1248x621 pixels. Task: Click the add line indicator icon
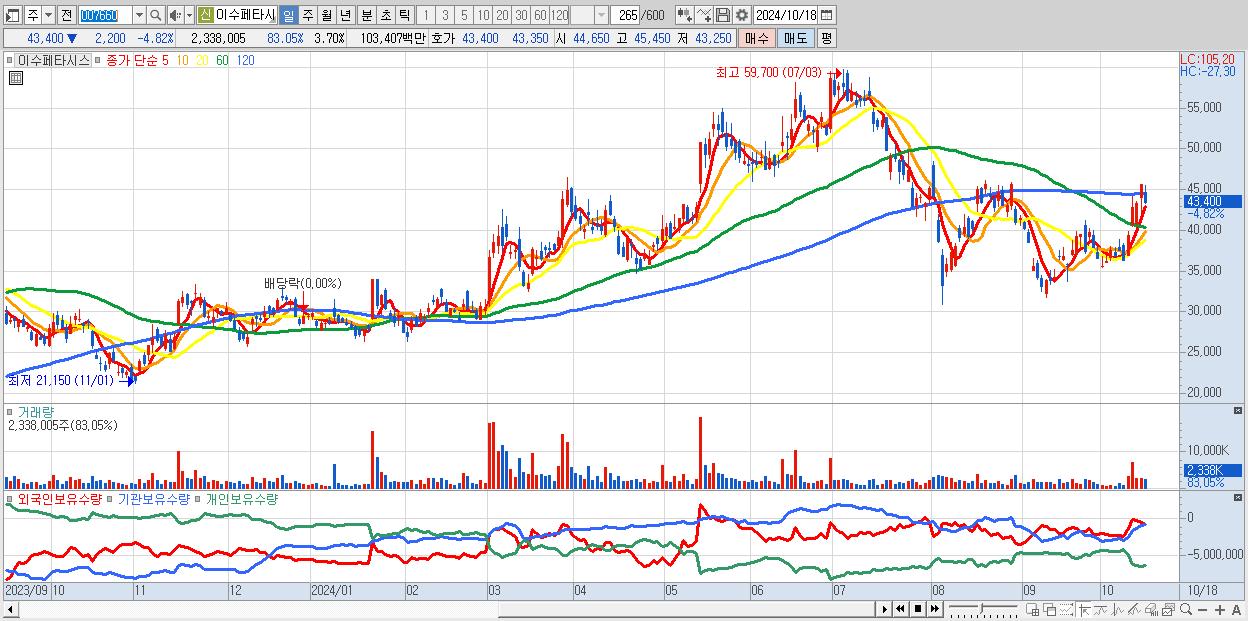coord(704,16)
